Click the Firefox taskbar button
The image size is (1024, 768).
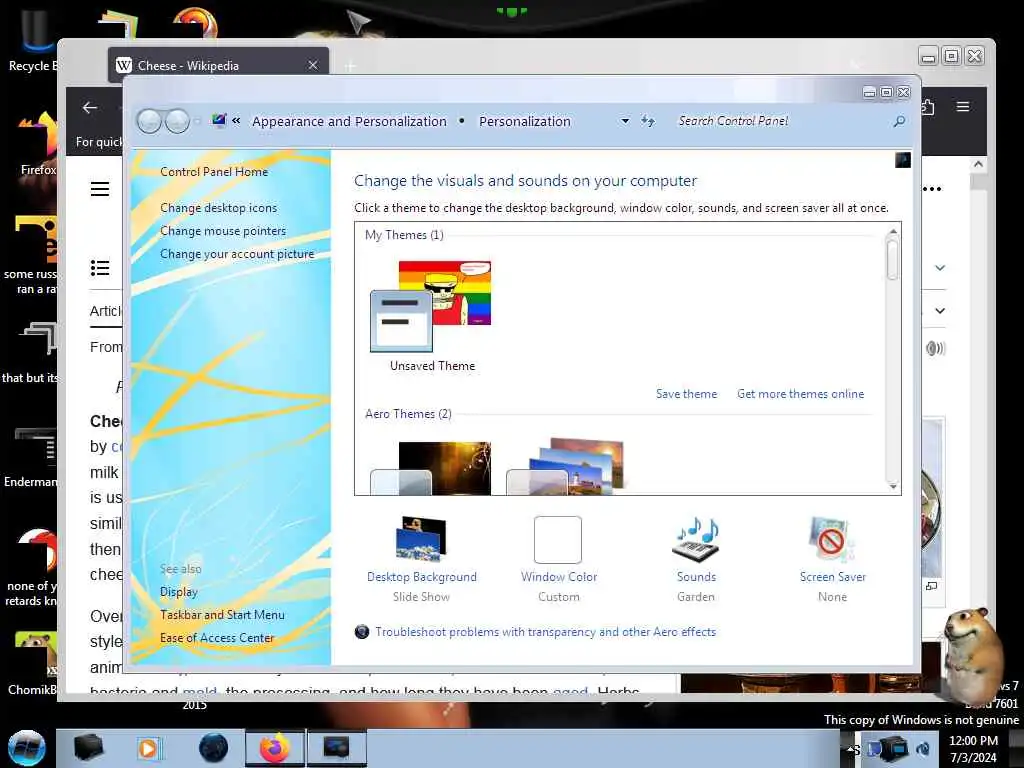(x=275, y=748)
